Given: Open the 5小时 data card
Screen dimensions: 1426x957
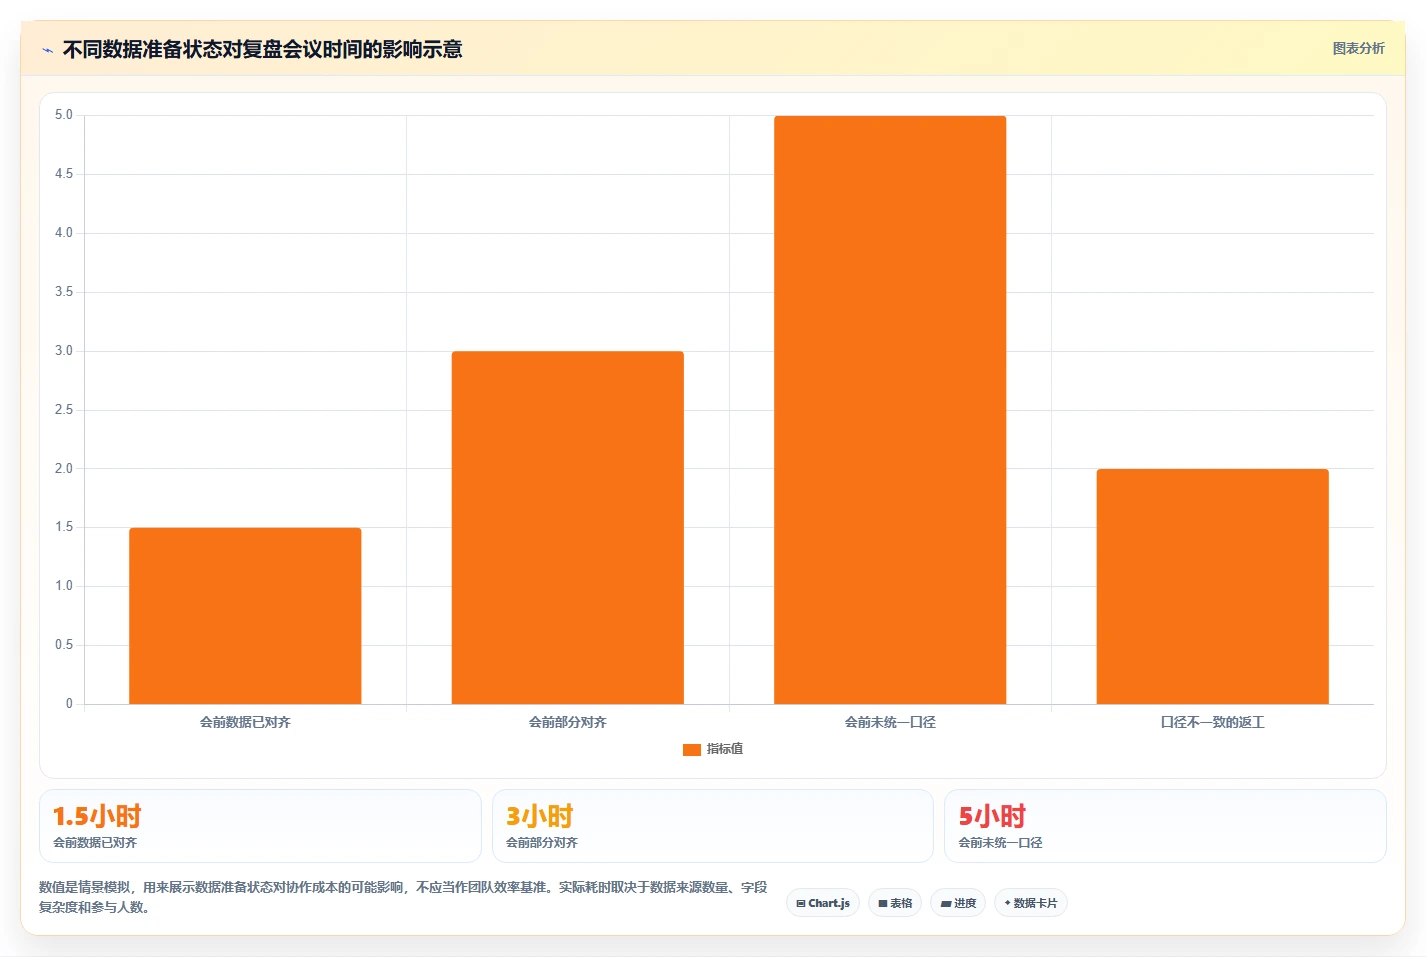Looking at the screenshot, I should coord(1165,826).
